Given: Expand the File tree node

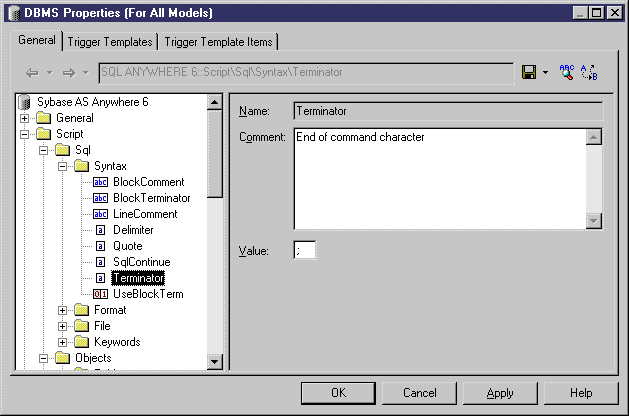Looking at the screenshot, I should point(62,327).
